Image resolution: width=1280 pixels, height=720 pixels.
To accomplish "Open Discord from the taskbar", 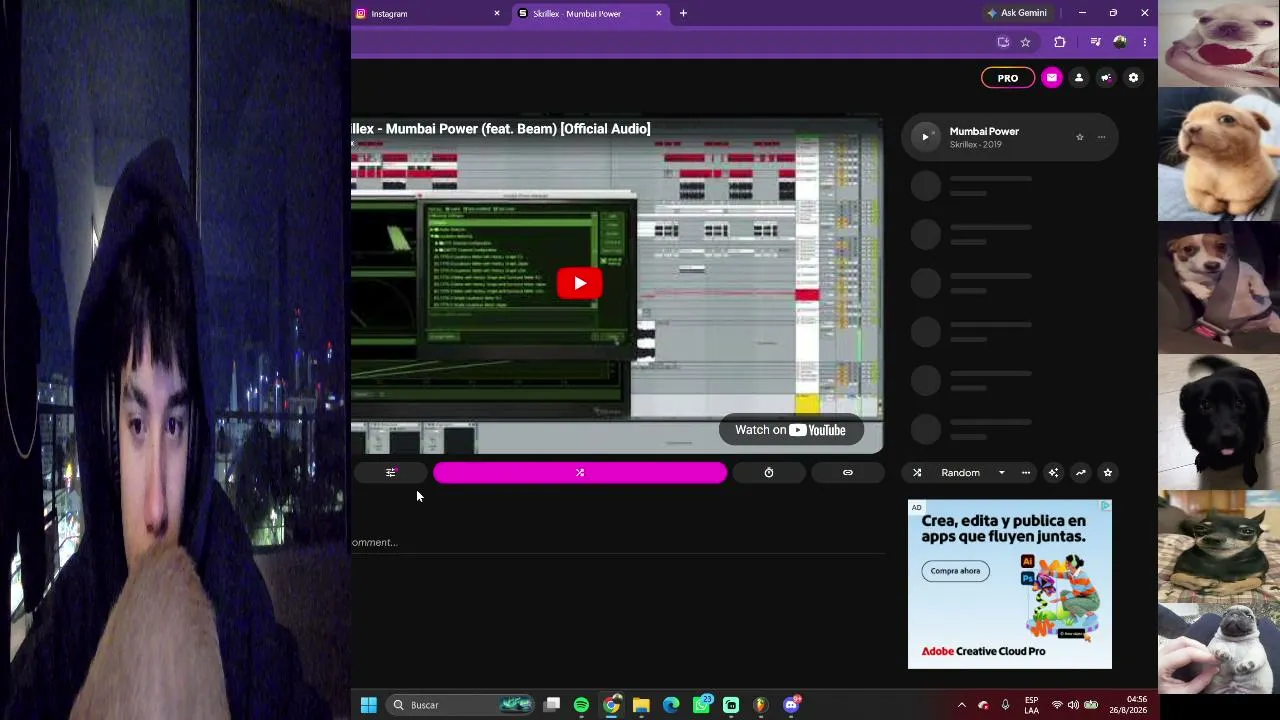I will 791,705.
